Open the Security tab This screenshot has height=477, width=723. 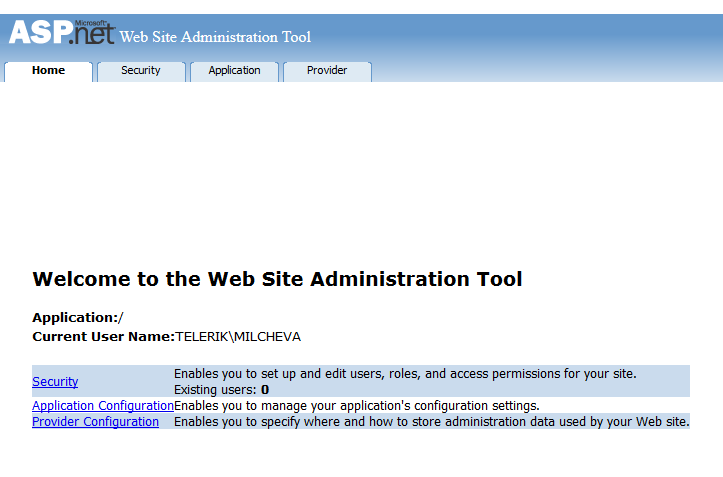click(x=141, y=71)
